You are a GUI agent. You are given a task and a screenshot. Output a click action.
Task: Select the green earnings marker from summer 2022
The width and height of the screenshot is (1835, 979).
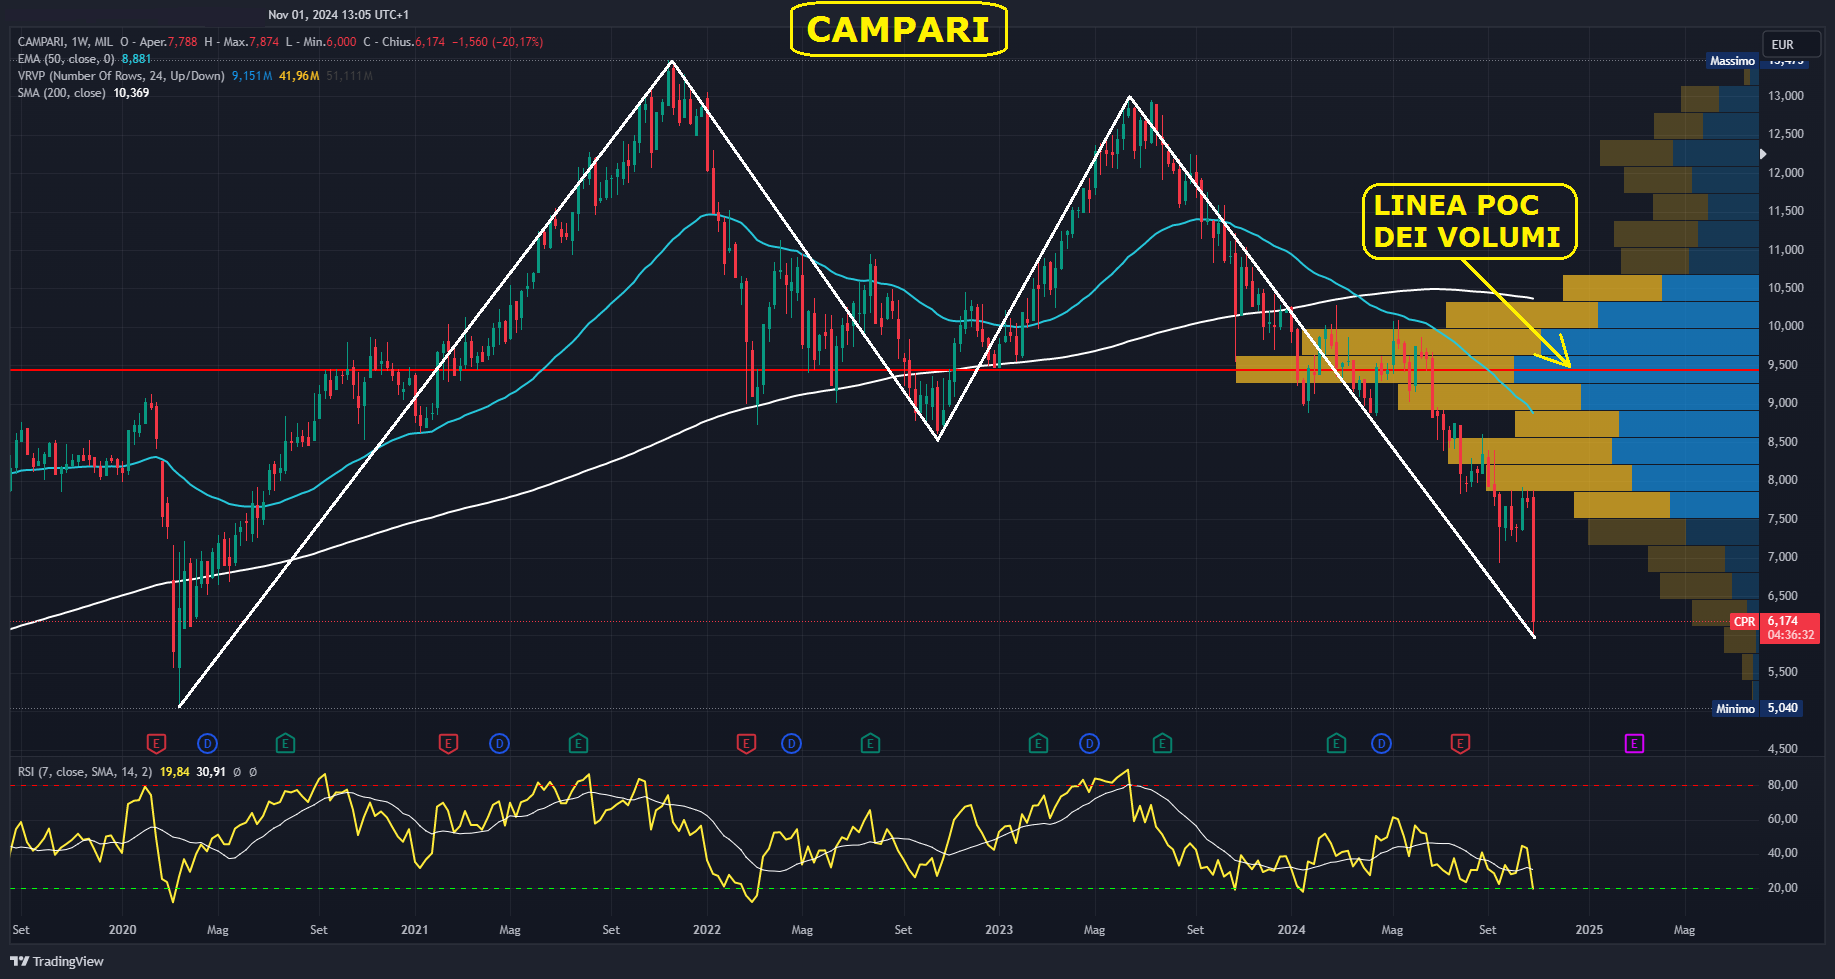(870, 743)
